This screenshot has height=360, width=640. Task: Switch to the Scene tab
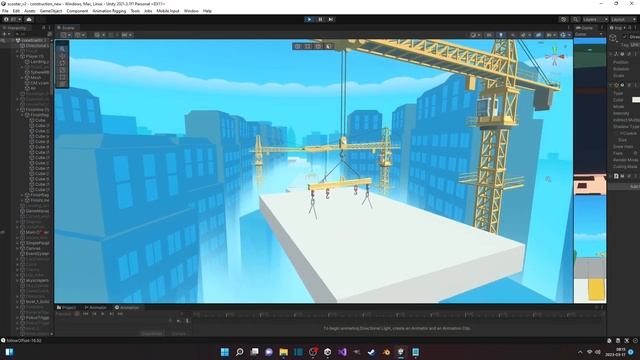pos(66,28)
